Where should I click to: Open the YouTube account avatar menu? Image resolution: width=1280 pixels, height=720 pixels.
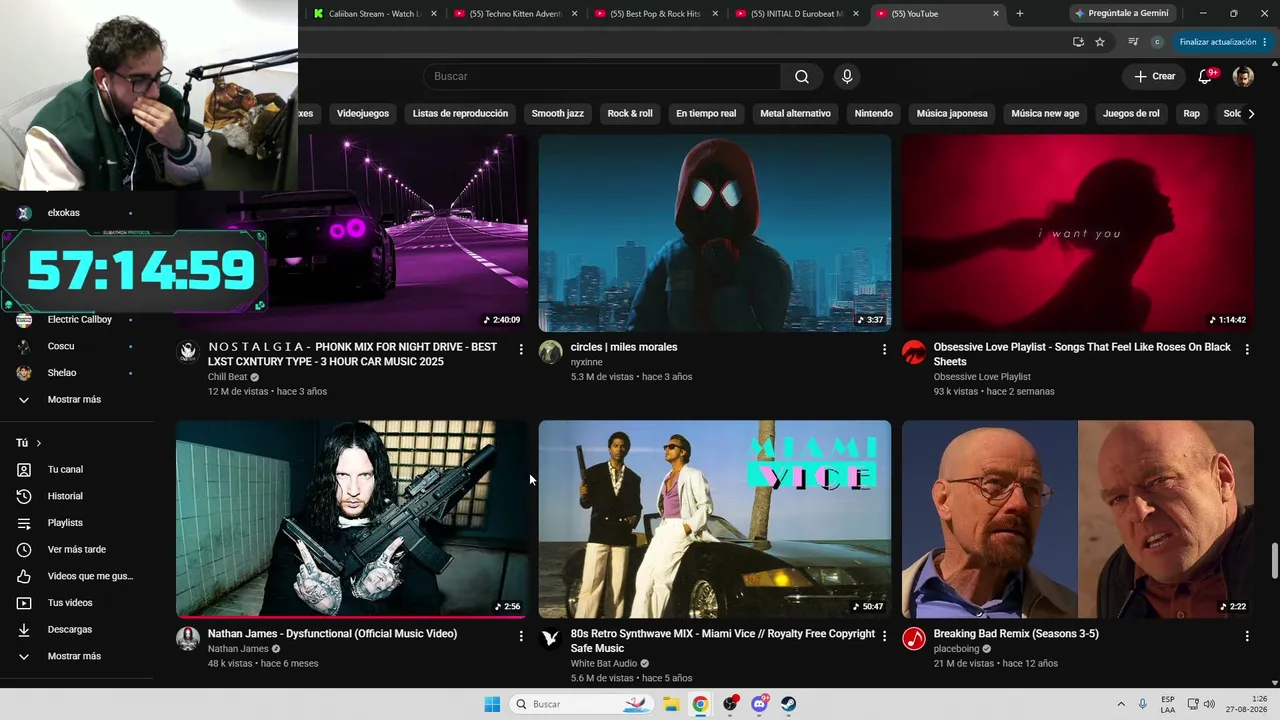point(1243,77)
